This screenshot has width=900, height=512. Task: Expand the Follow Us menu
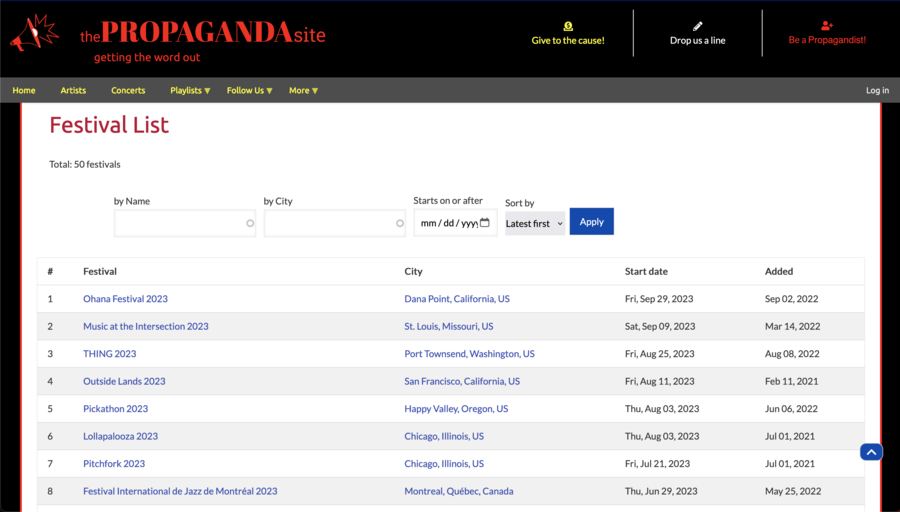coord(249,90)
